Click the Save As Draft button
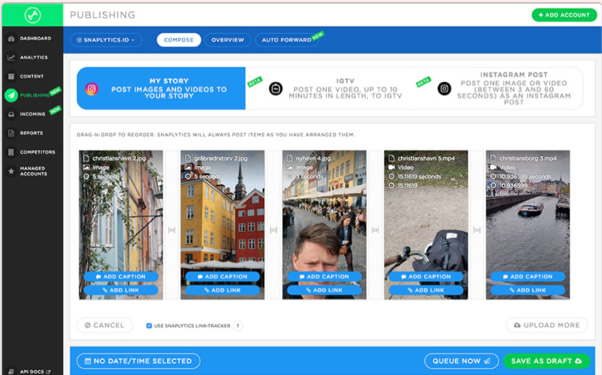This screenshot has width=602, height=375. 547,361
